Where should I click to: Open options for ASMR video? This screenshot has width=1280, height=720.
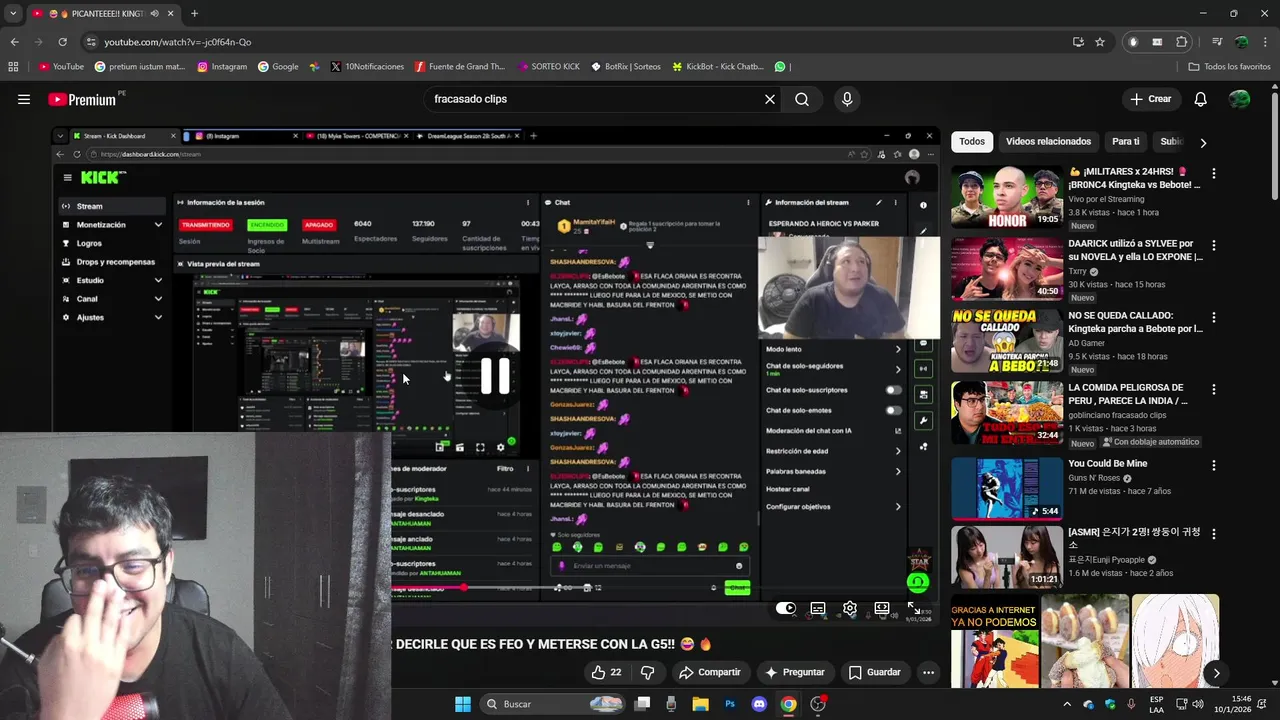click(x=1213, y=533)
